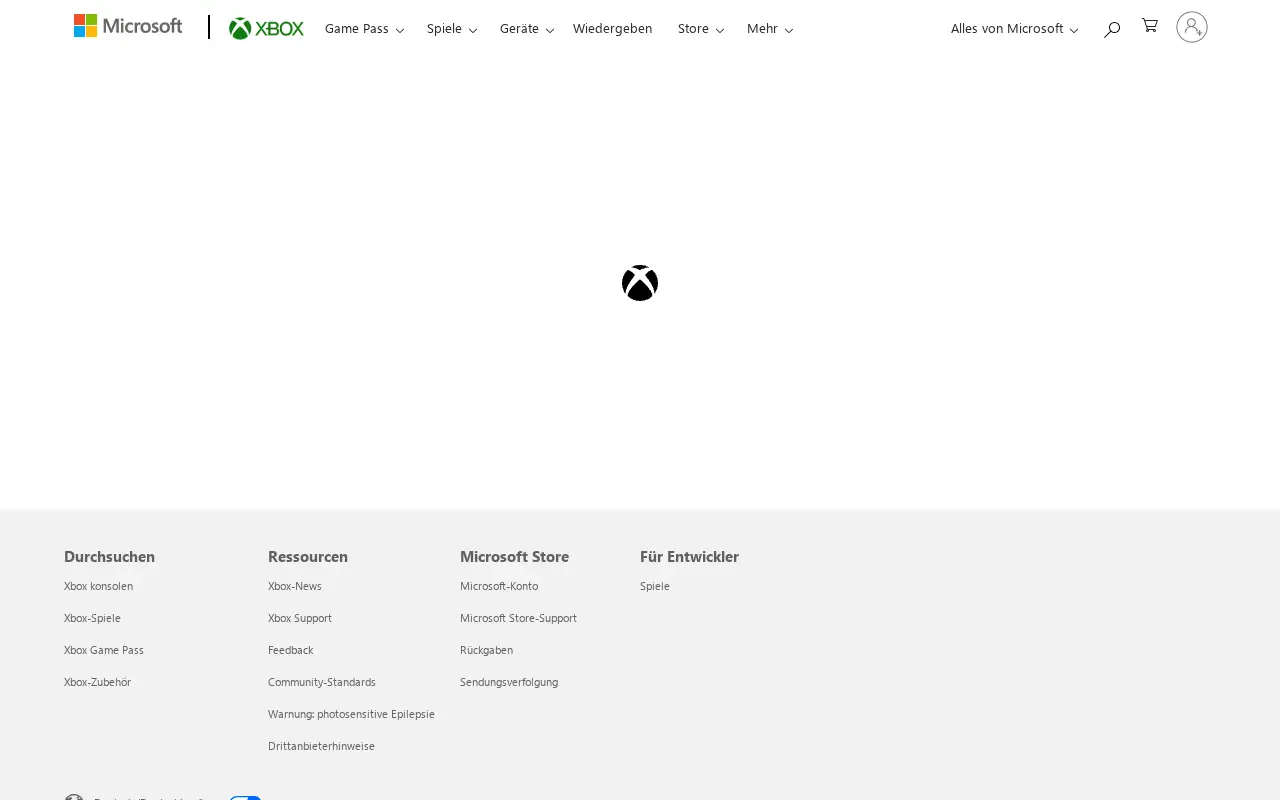Open the Feedback footer link
Viewport: 1280px width, 800px height.
[x=291, y=650]
